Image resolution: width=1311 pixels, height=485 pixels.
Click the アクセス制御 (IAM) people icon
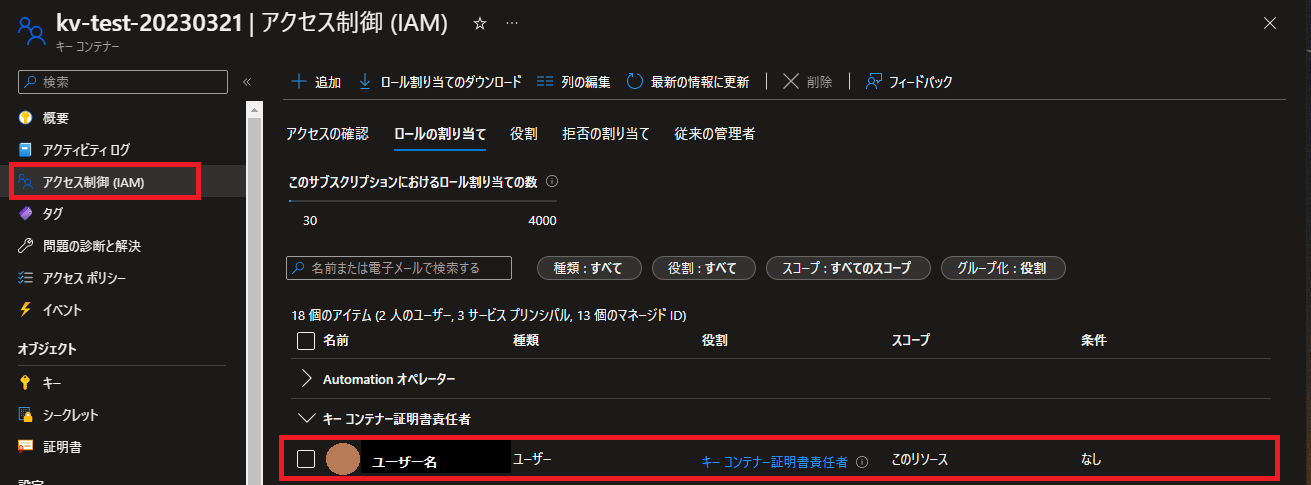[x=26, y=181]
